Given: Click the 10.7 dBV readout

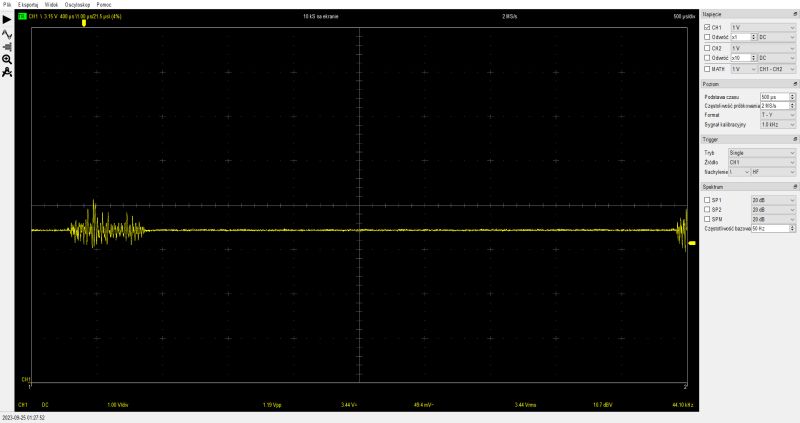Looking at the screenshot, I should (x=602, y=405).
